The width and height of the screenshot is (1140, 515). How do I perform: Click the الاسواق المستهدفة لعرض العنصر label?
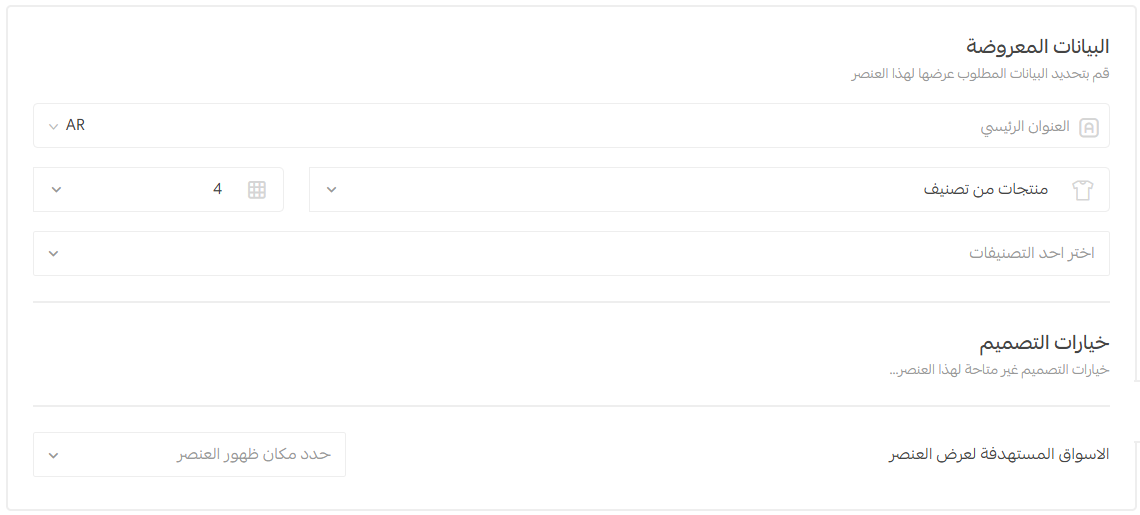coord(998,455)
